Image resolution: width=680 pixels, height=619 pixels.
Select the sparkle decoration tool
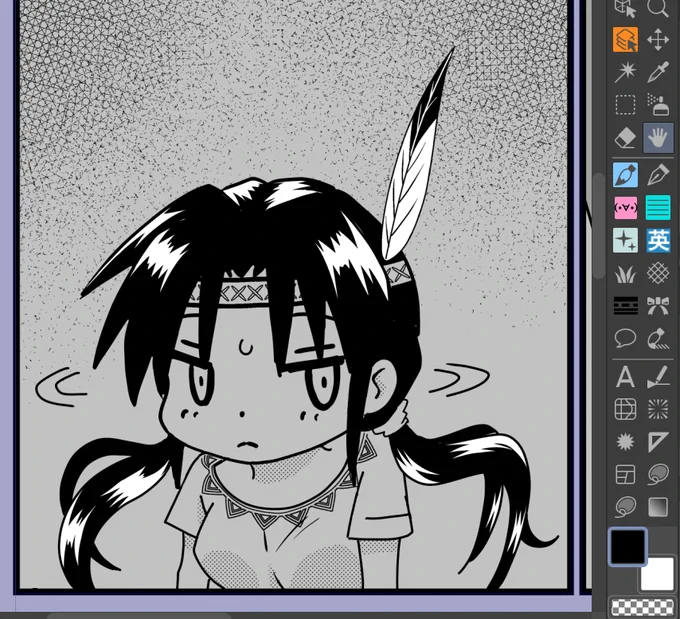625,241
